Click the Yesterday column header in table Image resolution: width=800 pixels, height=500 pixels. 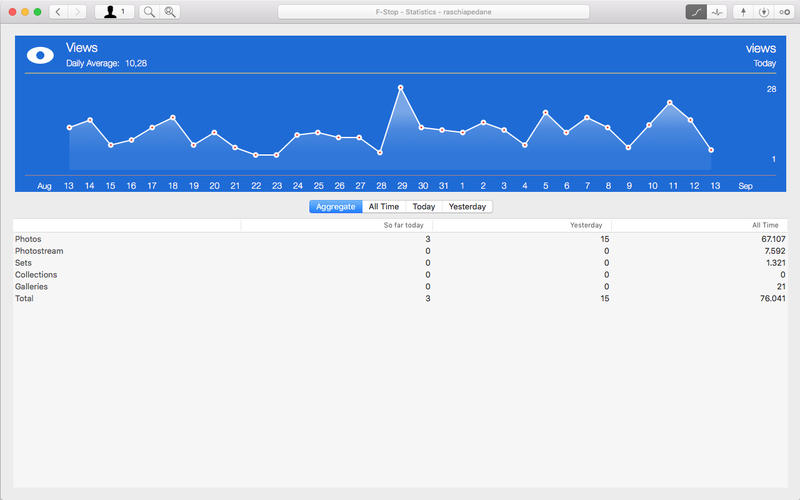(x=522, y=225)
